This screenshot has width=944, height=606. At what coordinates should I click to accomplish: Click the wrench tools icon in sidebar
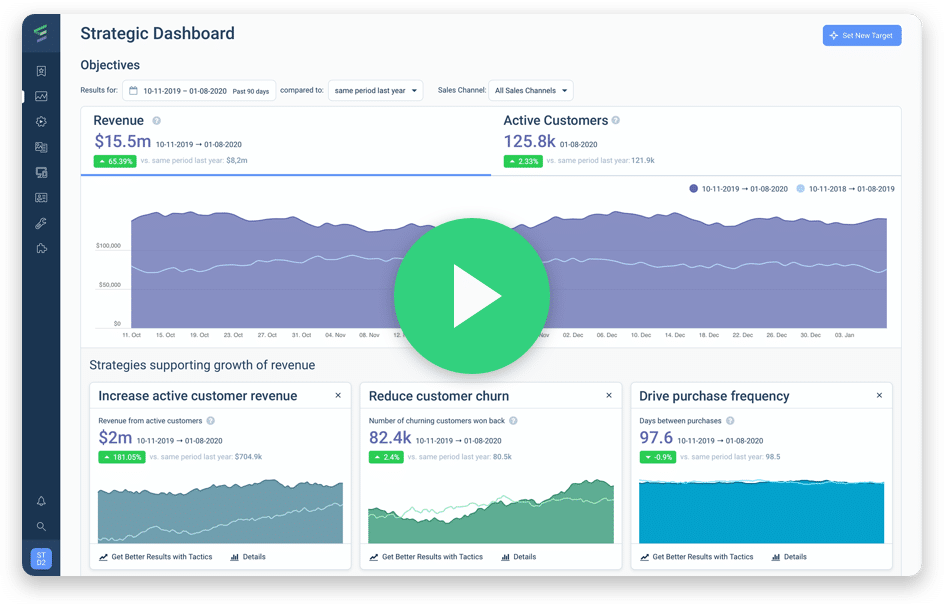(41, 223)
